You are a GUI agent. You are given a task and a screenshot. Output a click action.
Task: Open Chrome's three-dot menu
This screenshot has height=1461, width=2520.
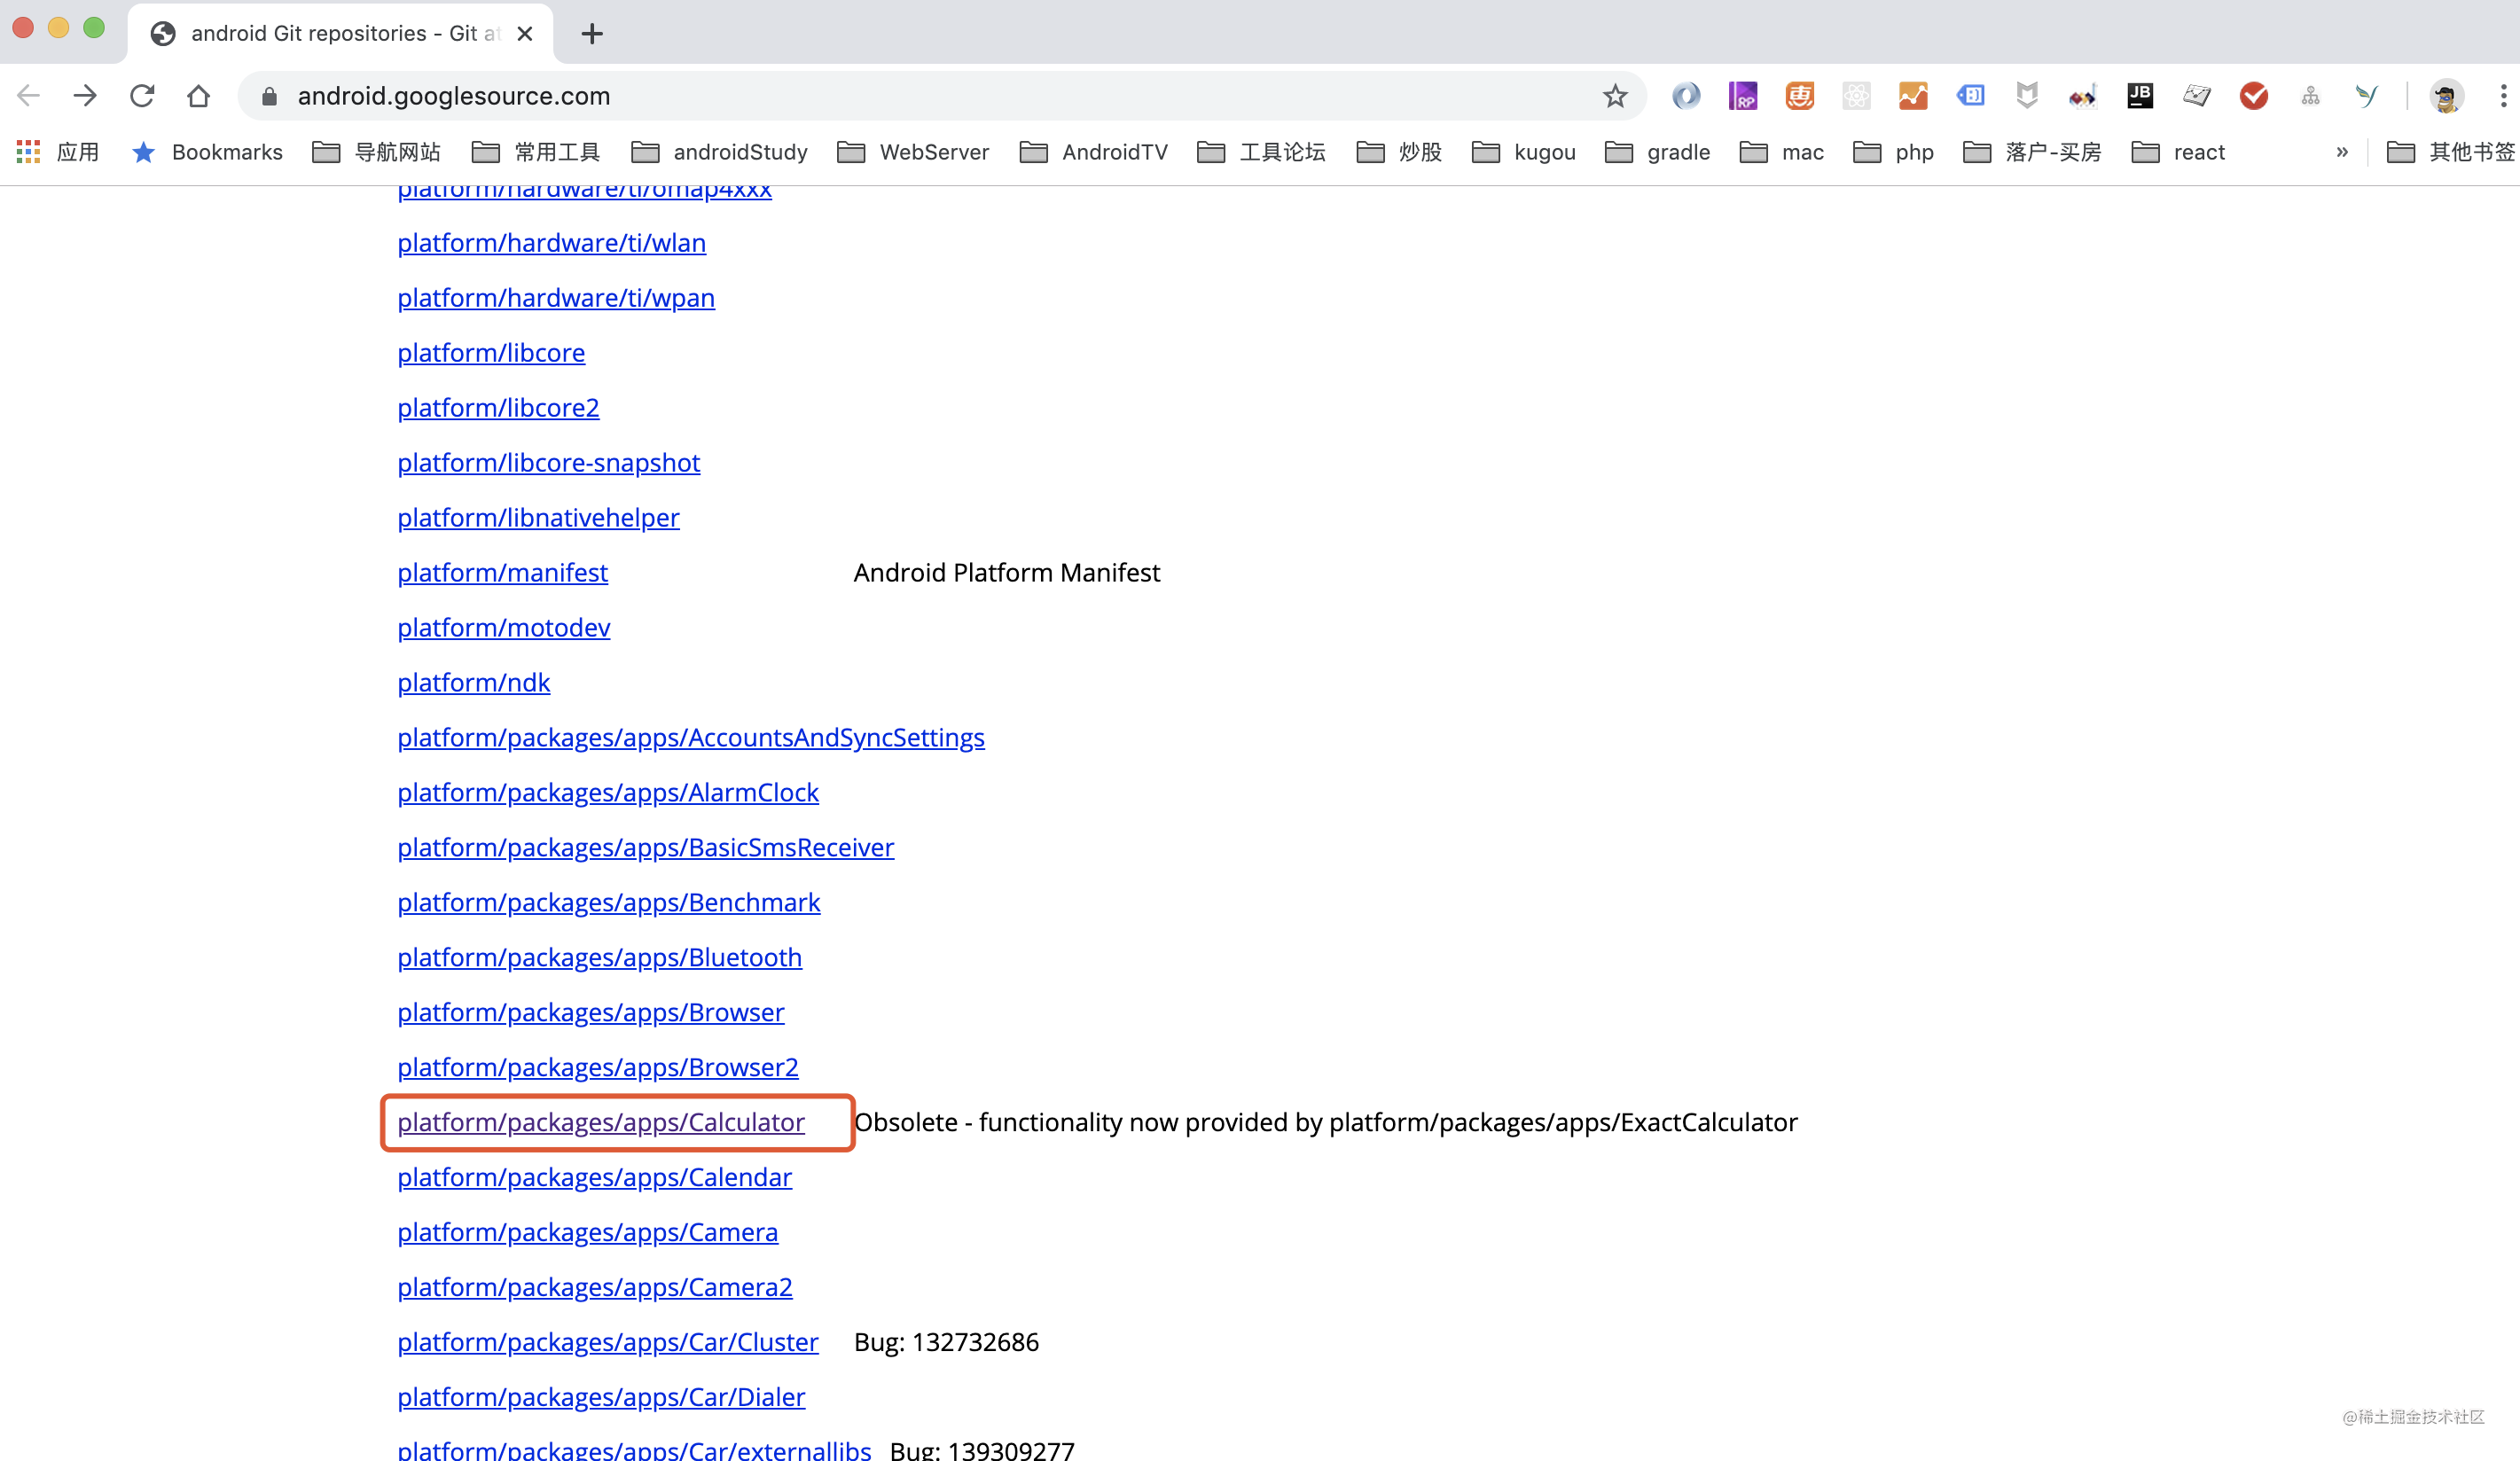[x=2502, y=96]
